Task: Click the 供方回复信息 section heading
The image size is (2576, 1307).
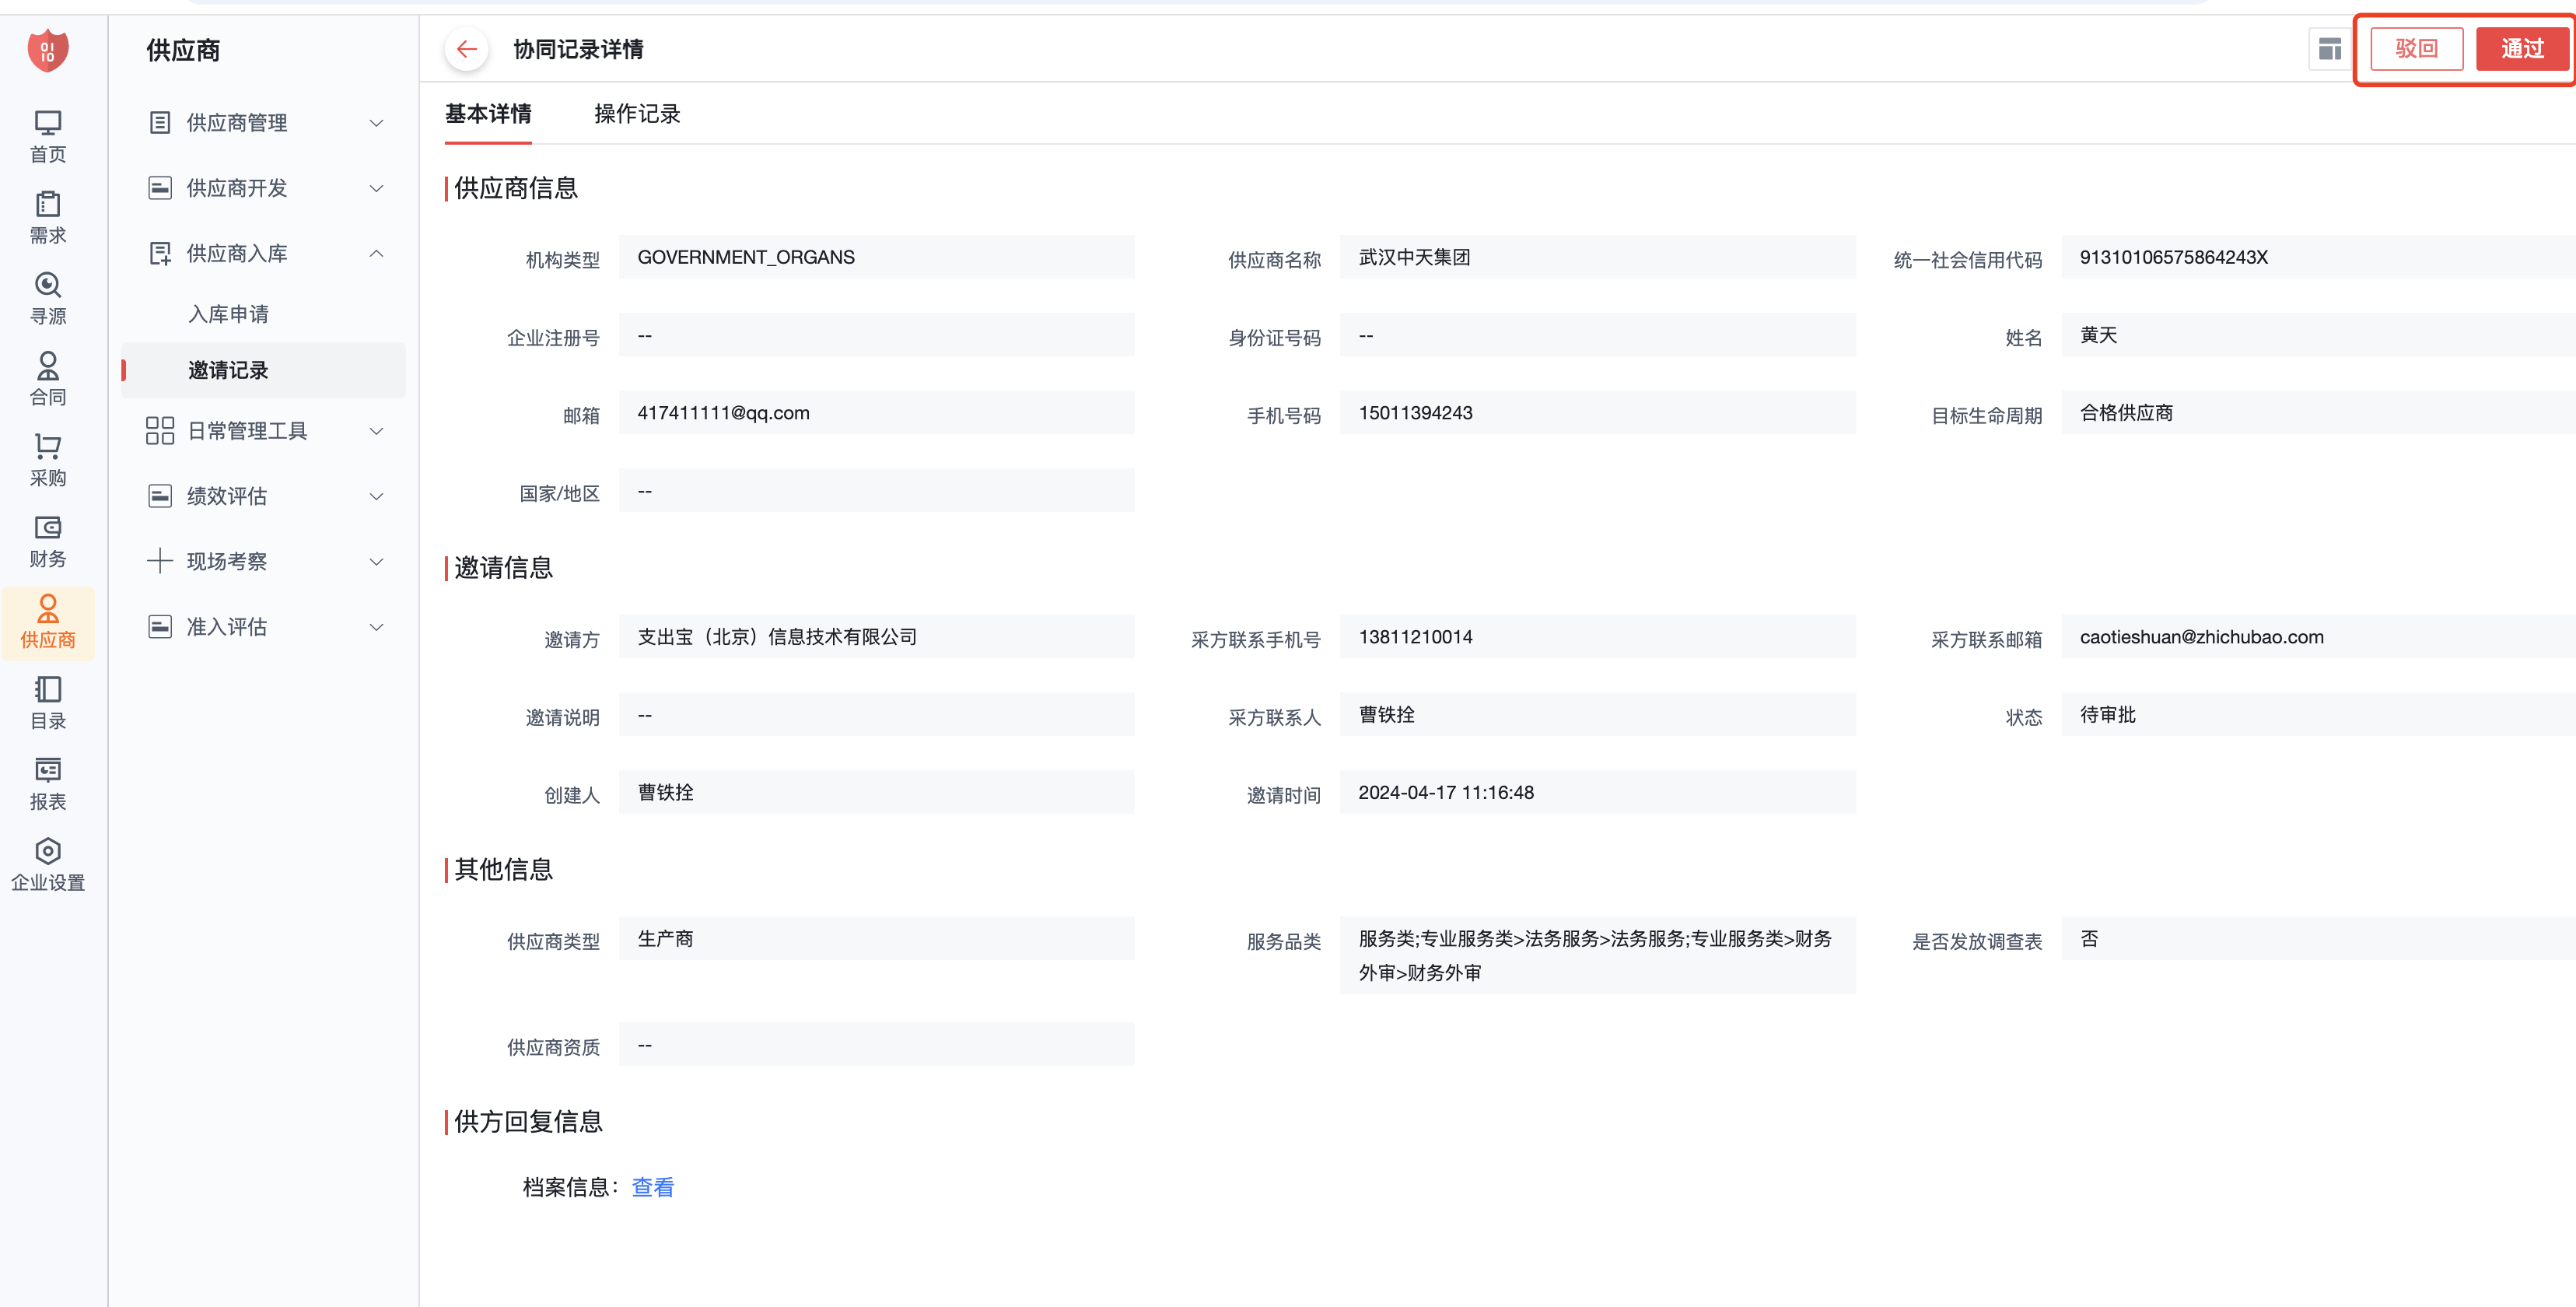Action: [528, 1122]
